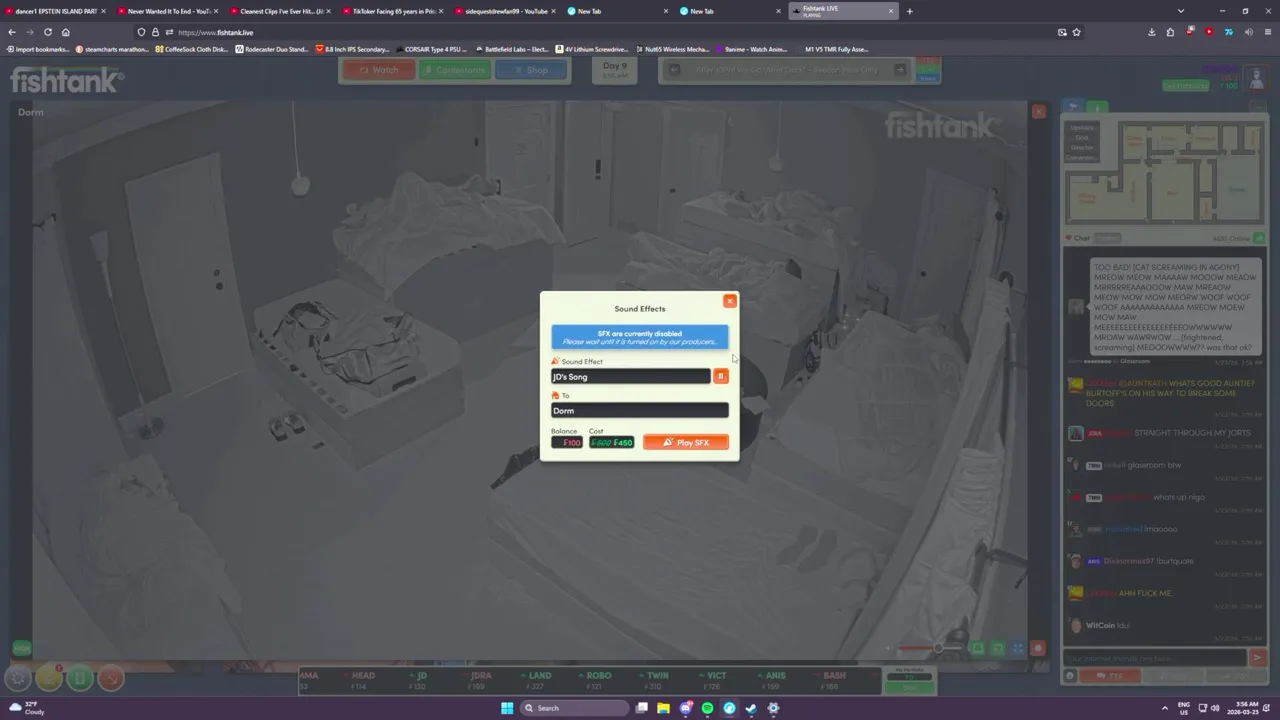
Task: Open the Sound Effect dropdown showing JD's Song
Action: tap(630, 377)
